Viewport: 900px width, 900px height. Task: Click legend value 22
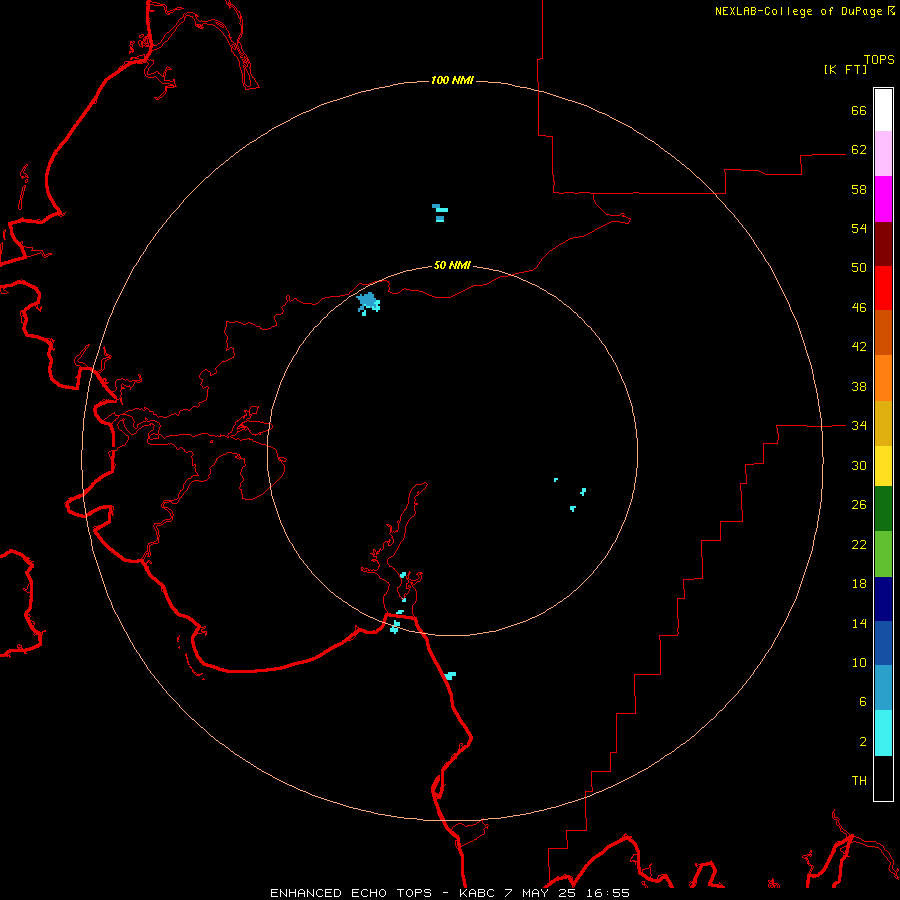[x=859, y=544]
